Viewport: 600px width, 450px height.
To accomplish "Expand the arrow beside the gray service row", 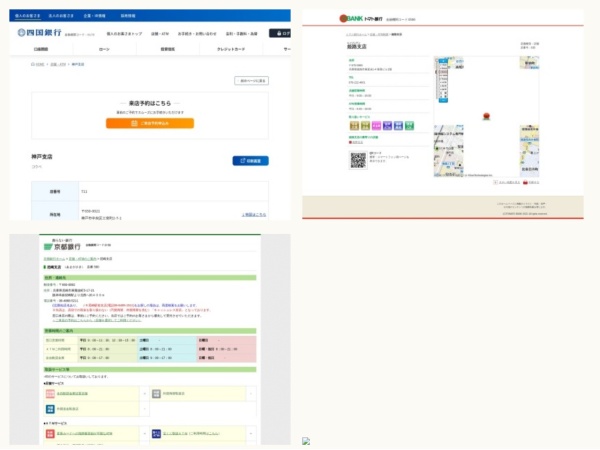I will (251, 394).
